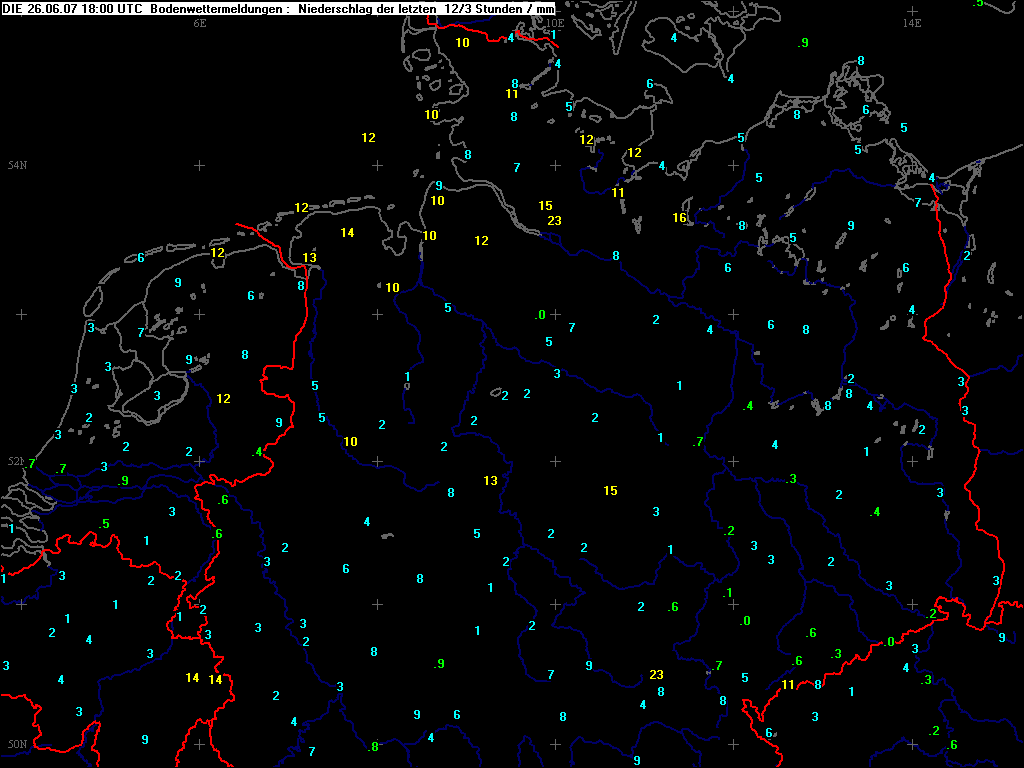Select the yellow 15 below yellow 13
The image size is (1024, 768).
610,490
